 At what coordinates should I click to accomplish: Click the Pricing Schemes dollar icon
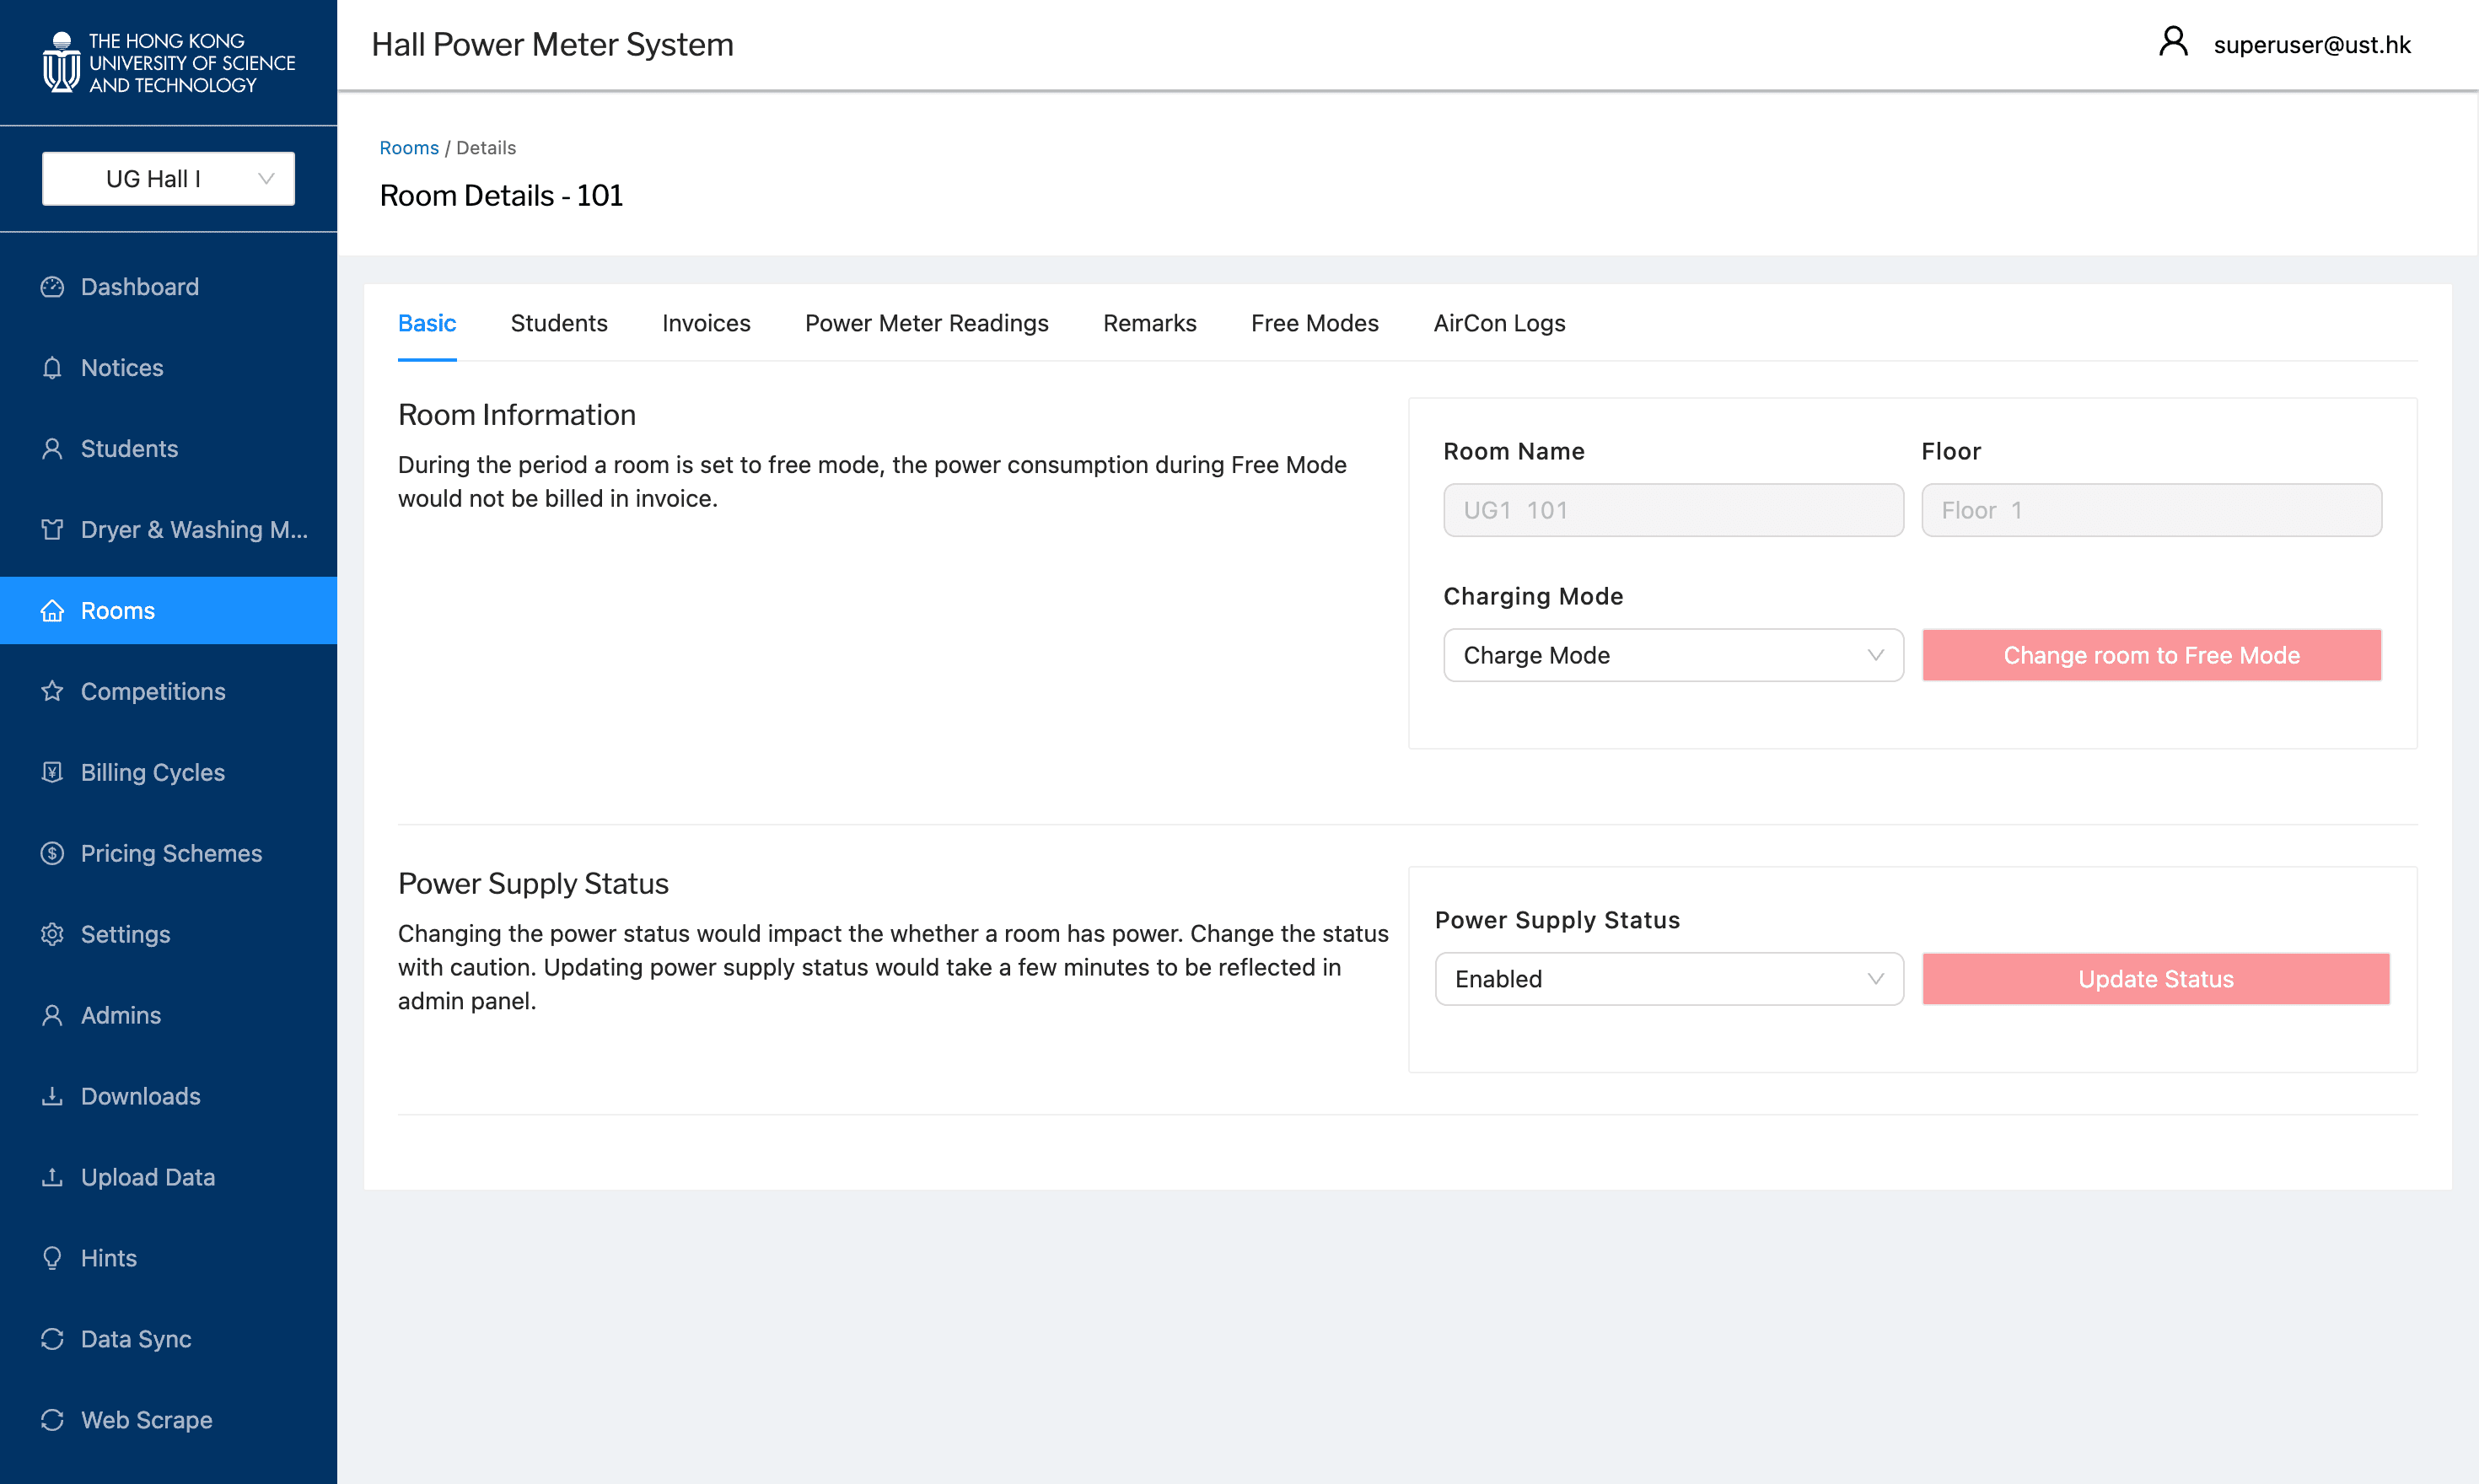pos(52,854)
